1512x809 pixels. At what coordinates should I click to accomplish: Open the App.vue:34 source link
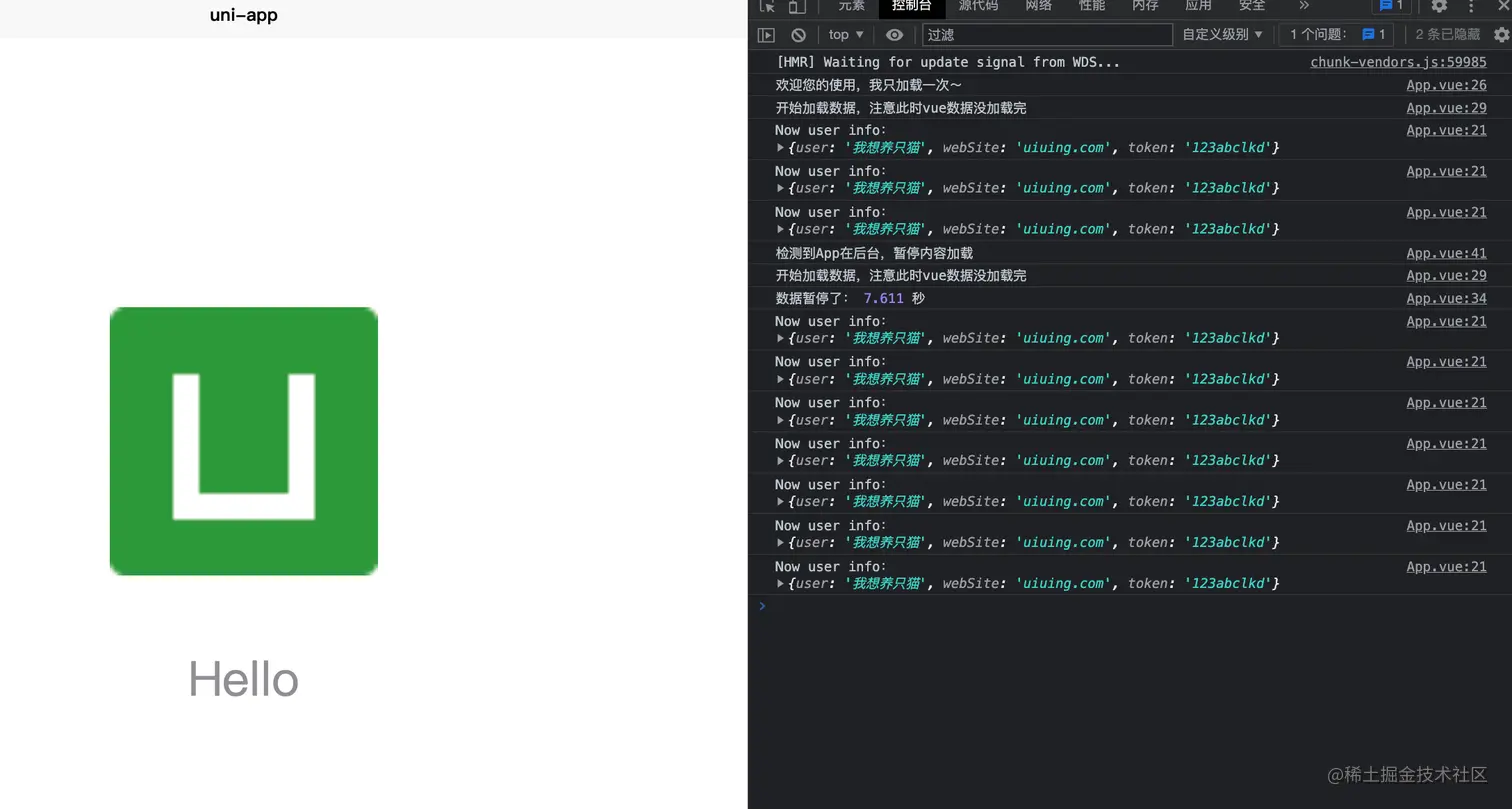[1446, 299]
